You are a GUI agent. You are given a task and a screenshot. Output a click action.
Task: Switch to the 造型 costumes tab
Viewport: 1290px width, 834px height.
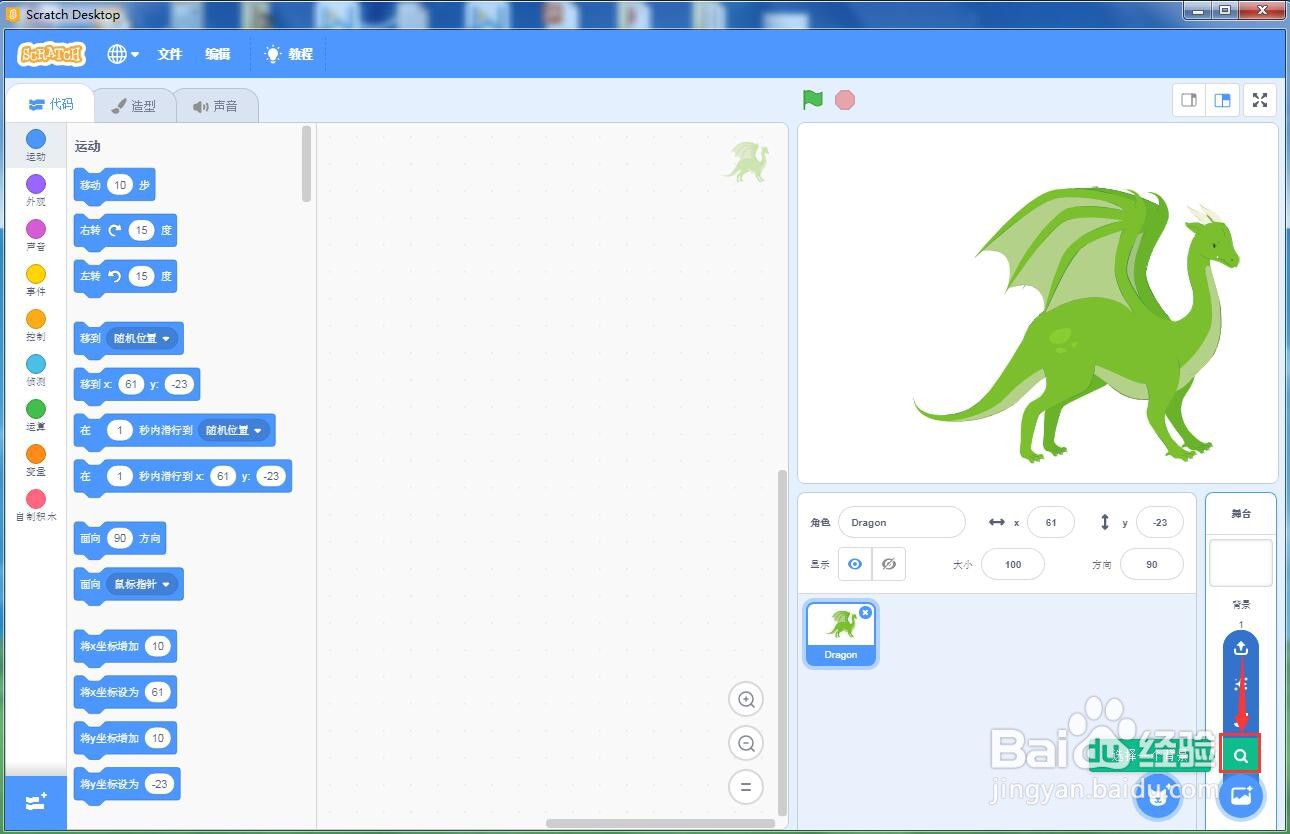pos(133,105)
